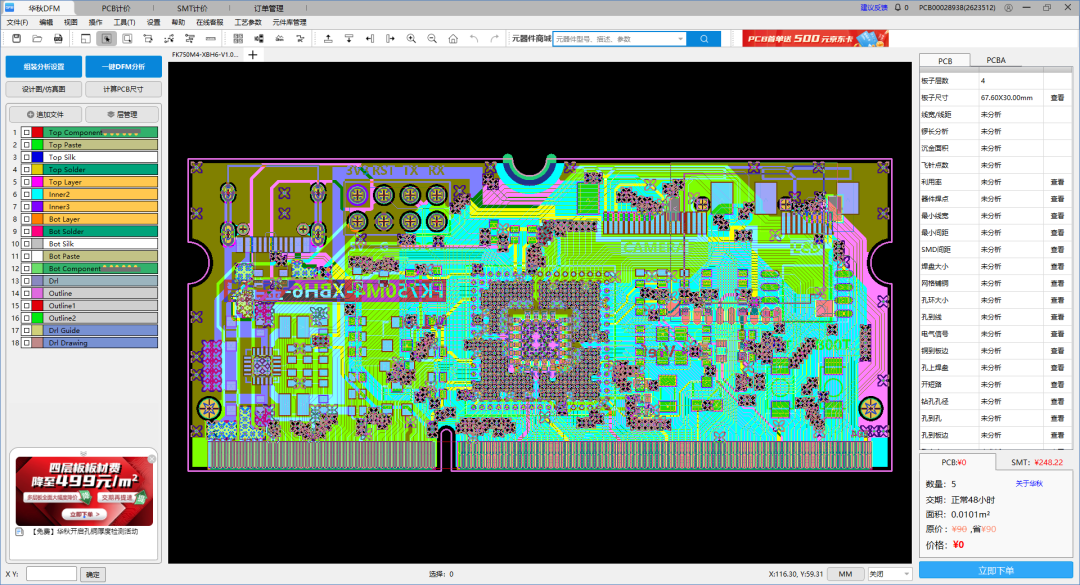The width and height of the screenshot is (1080, 585).
Task: Click the X Y coordinate input field
Action: pyautogui.click(x=51, y=574)
